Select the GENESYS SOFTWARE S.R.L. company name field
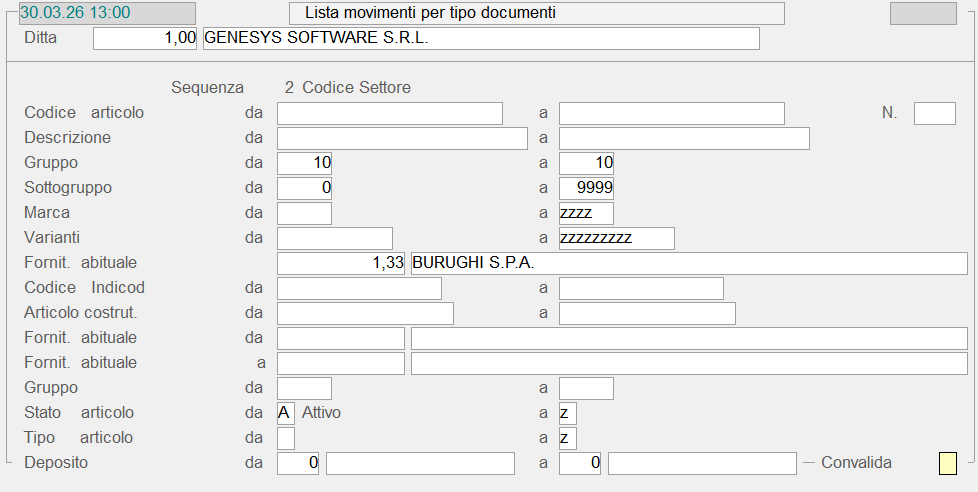This screenshot has height=492, width=978. pyautogui.click(x=480, y=38)
